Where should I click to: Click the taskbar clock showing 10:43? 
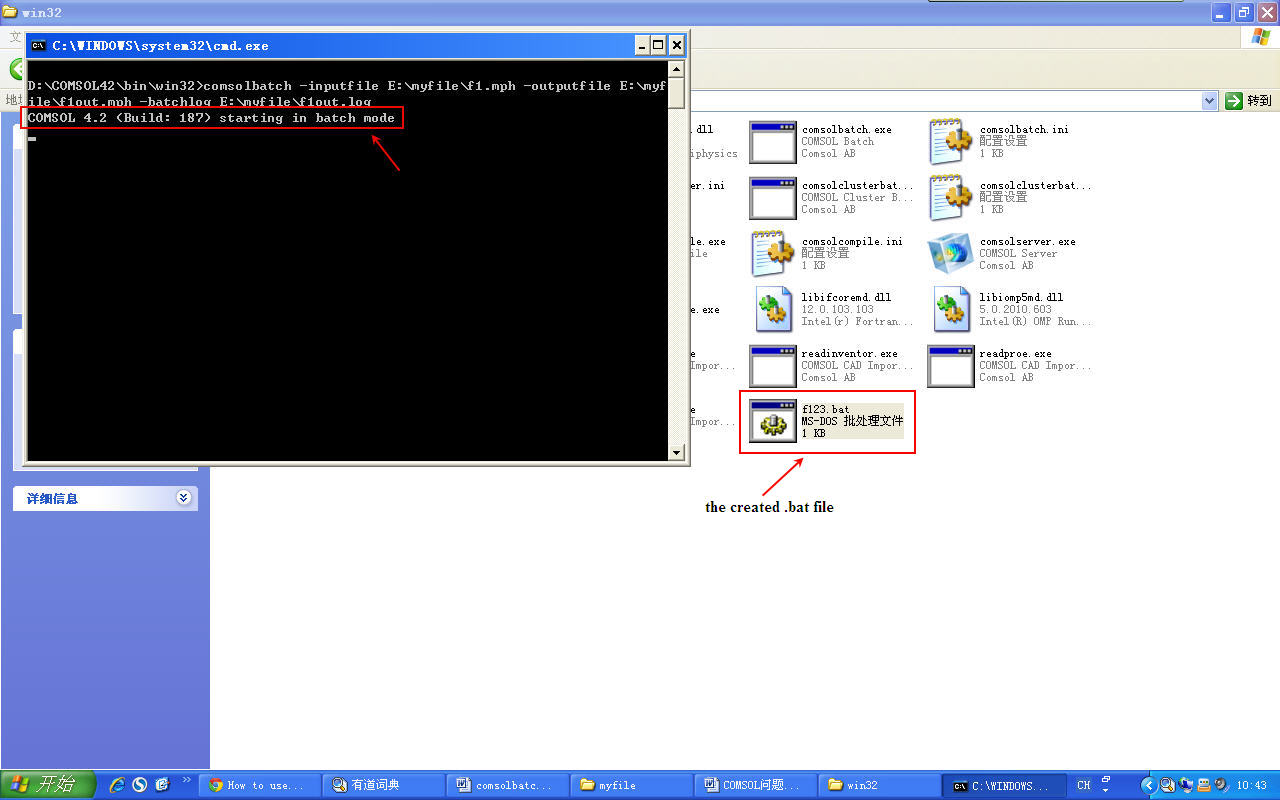(1251, 785)
